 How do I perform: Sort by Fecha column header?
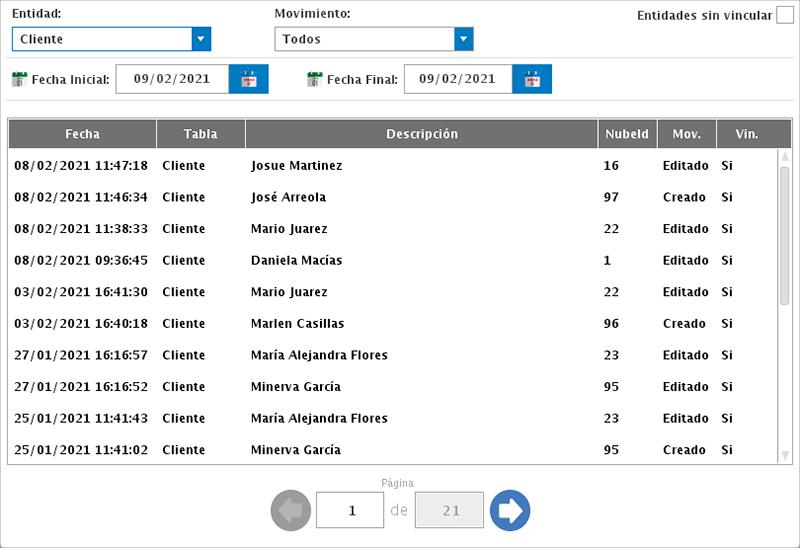82,134
